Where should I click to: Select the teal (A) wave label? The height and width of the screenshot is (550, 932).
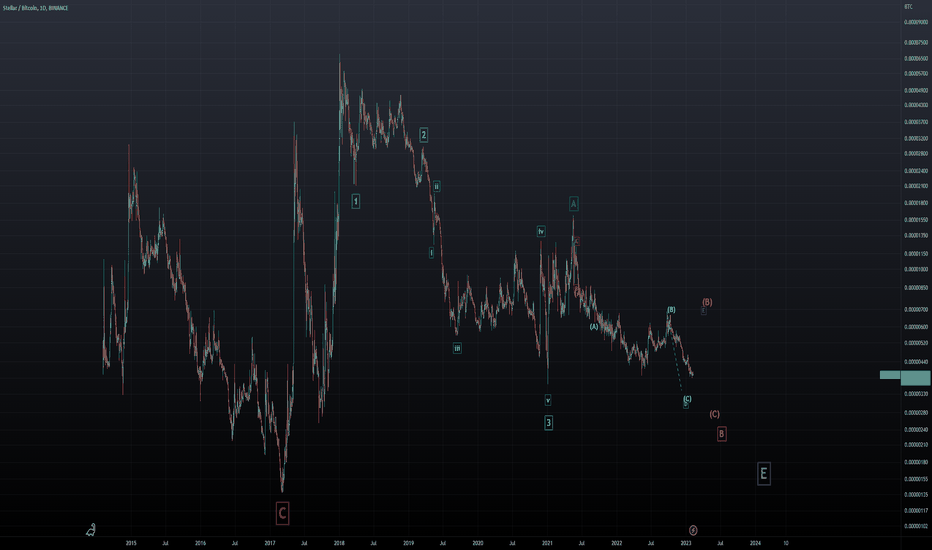594,326
